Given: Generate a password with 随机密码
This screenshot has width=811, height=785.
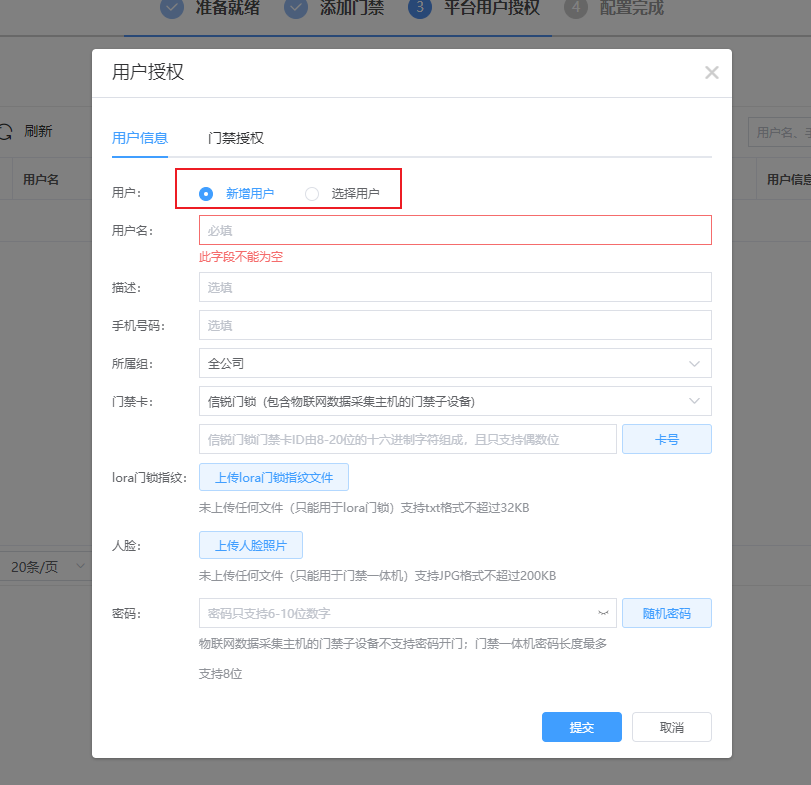Looking at the screenshot, I should pyautogui.click(x=667, y=613).
